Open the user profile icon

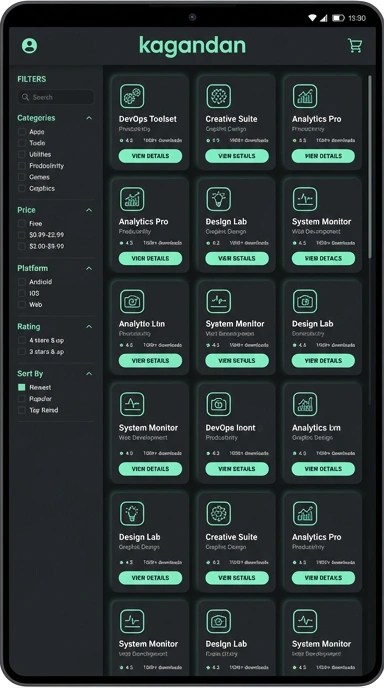point(29,46)
